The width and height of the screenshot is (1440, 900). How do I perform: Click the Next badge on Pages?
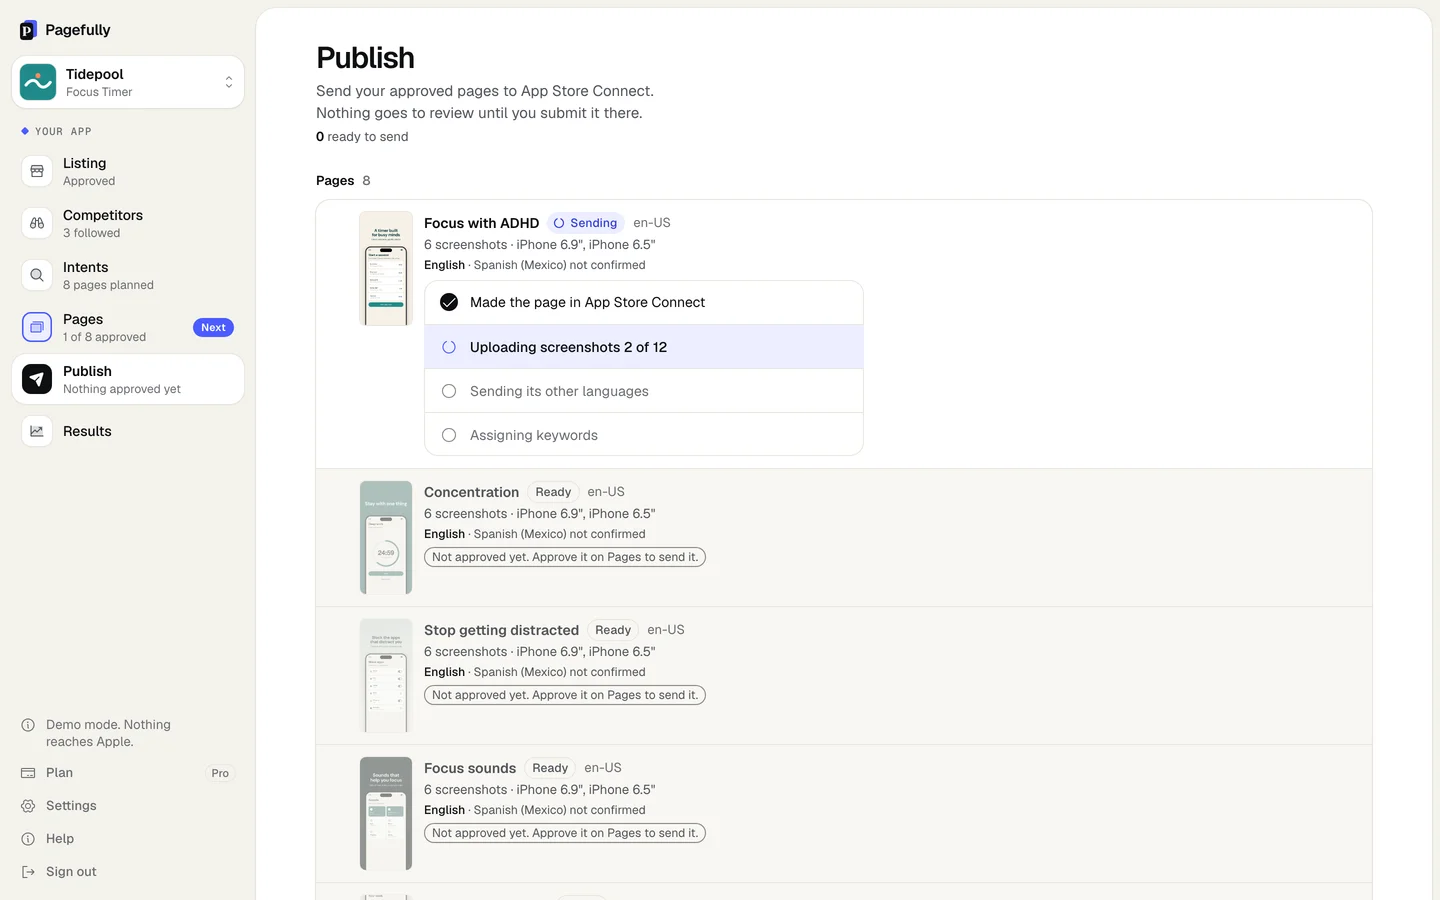[x=213, y=327]
